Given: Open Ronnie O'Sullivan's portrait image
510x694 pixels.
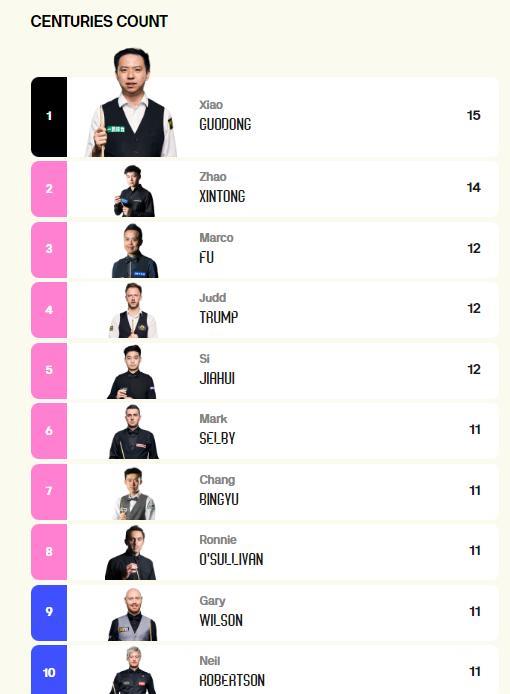Looking at the screenshot, I should click(131, 553).
